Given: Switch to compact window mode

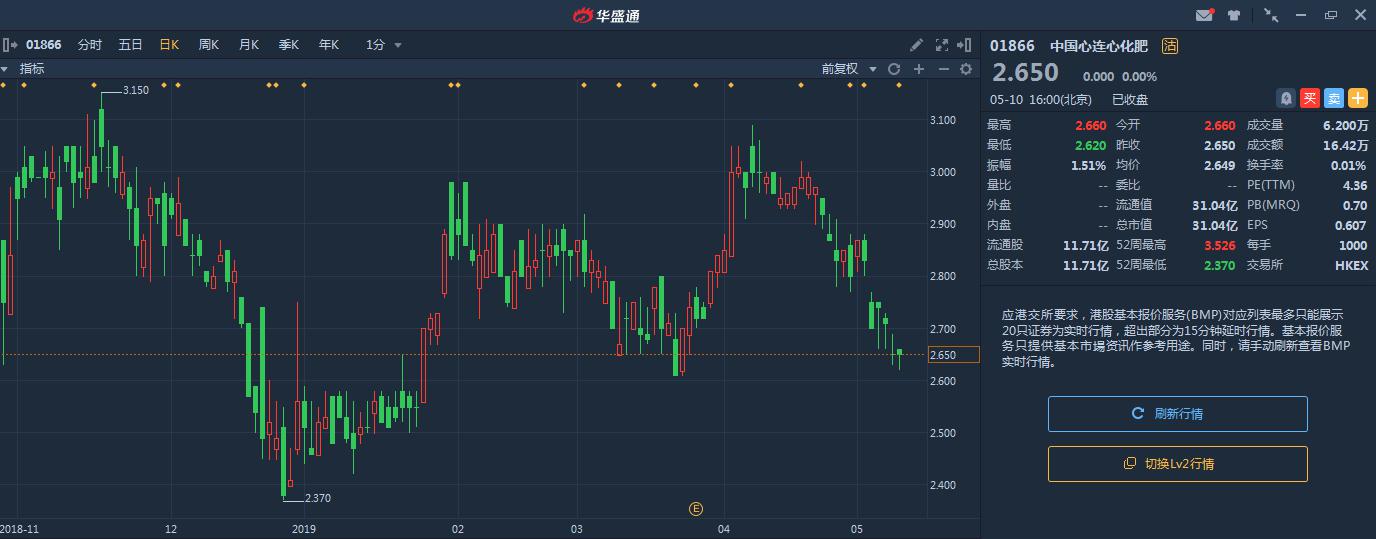Looking at the screenshot, I should (x=1271, y=15).
